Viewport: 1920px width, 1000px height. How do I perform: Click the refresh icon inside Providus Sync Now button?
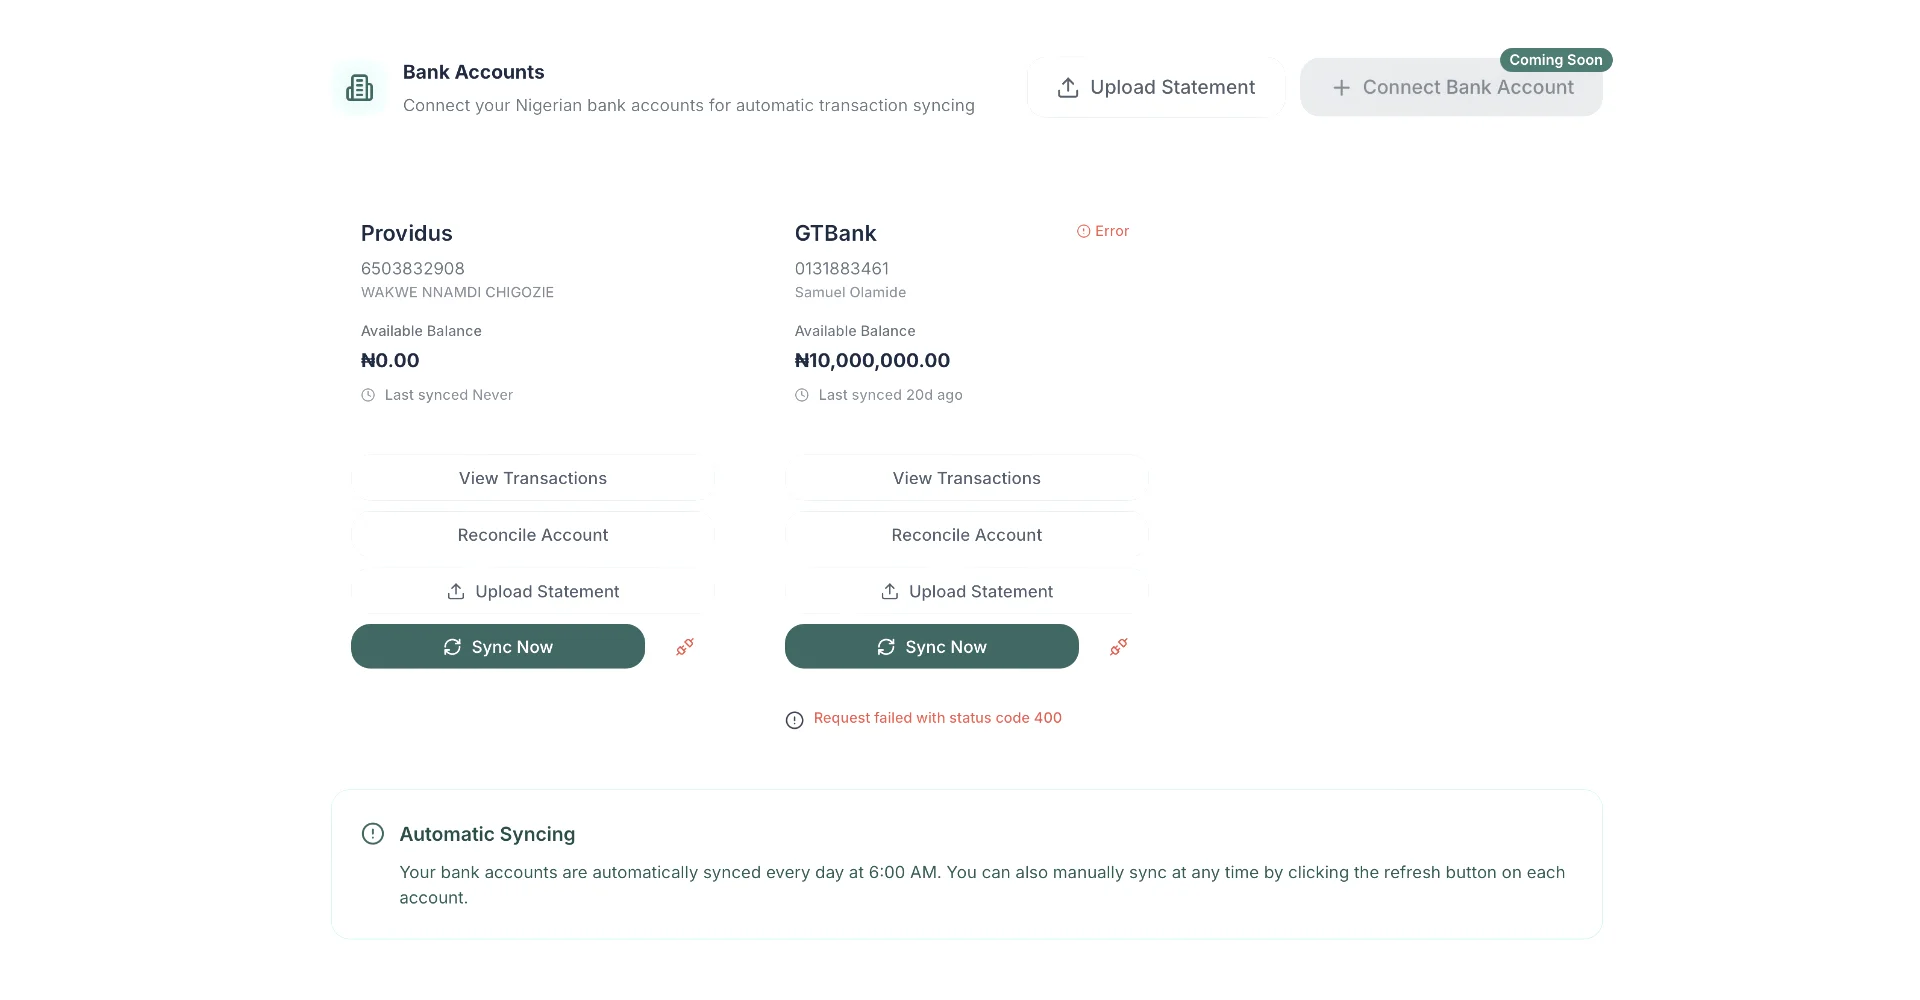(x=452, y=647)
